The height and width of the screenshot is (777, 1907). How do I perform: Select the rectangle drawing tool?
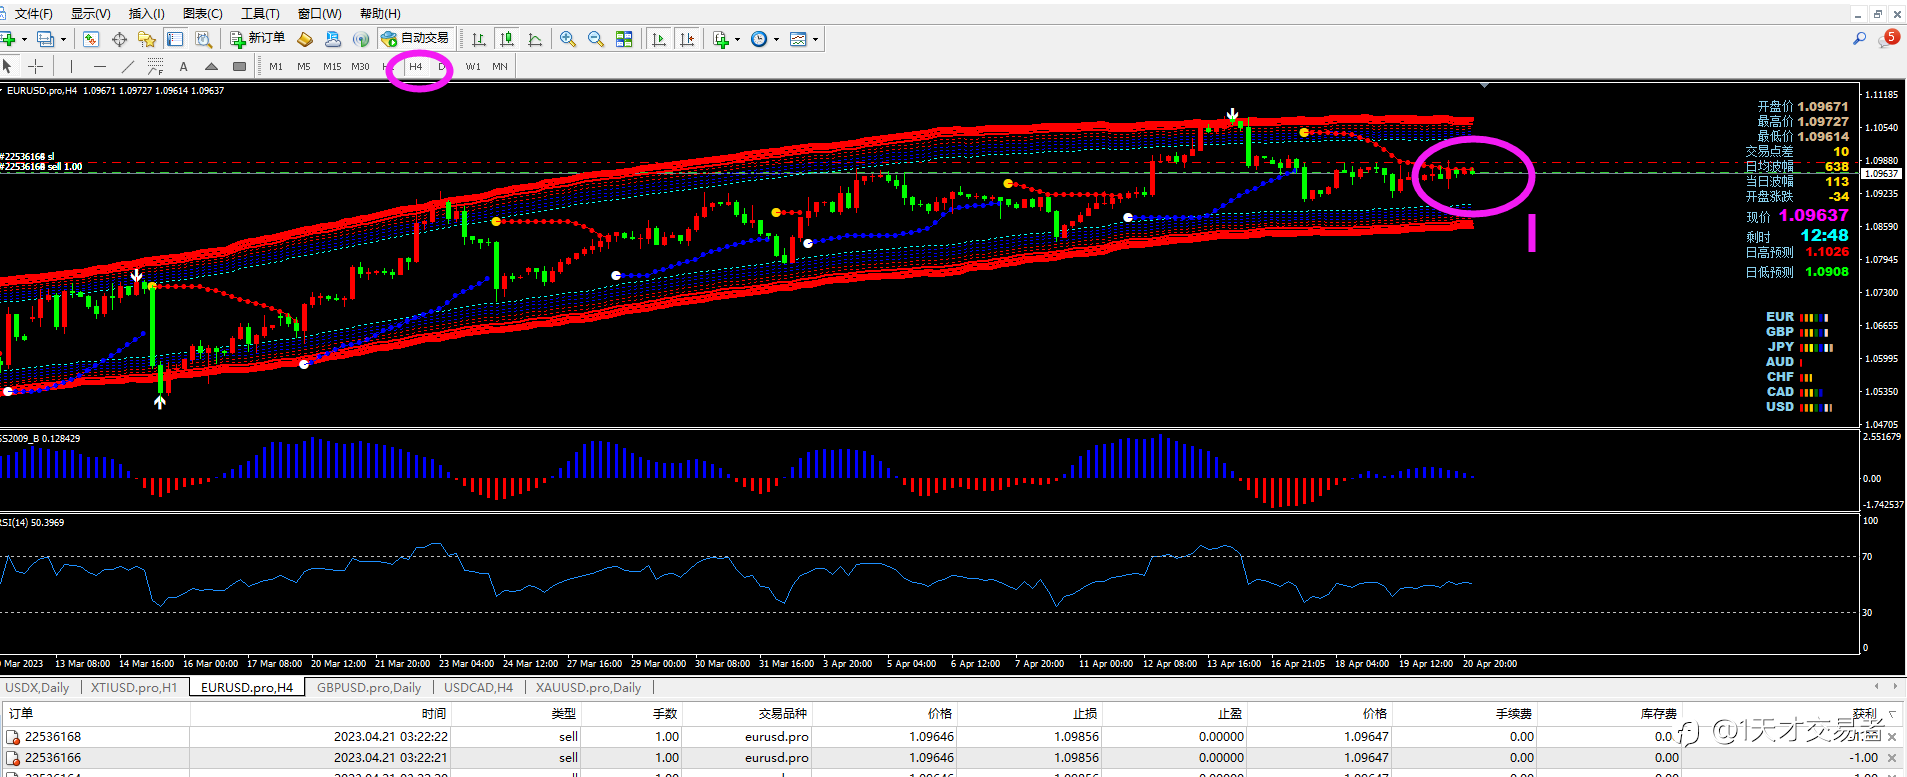coord(239,66)
